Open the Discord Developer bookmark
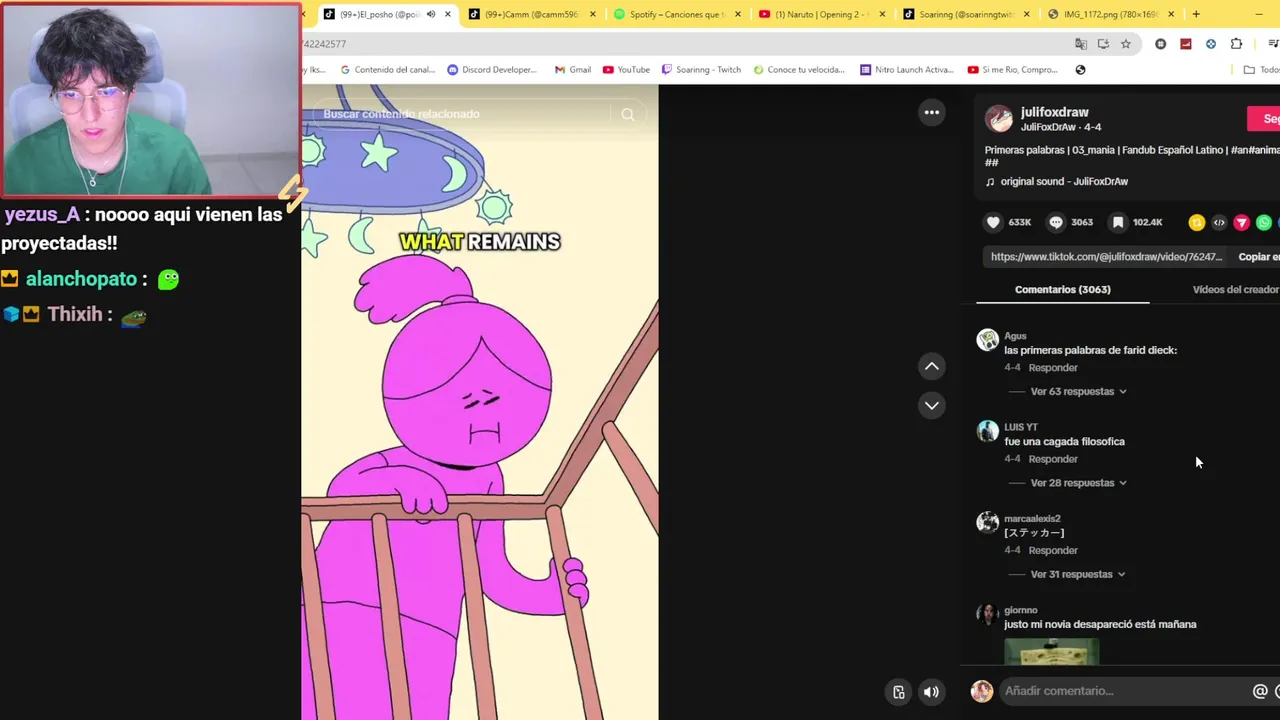This screenshot has height=720, width=1280. point(492,70)
